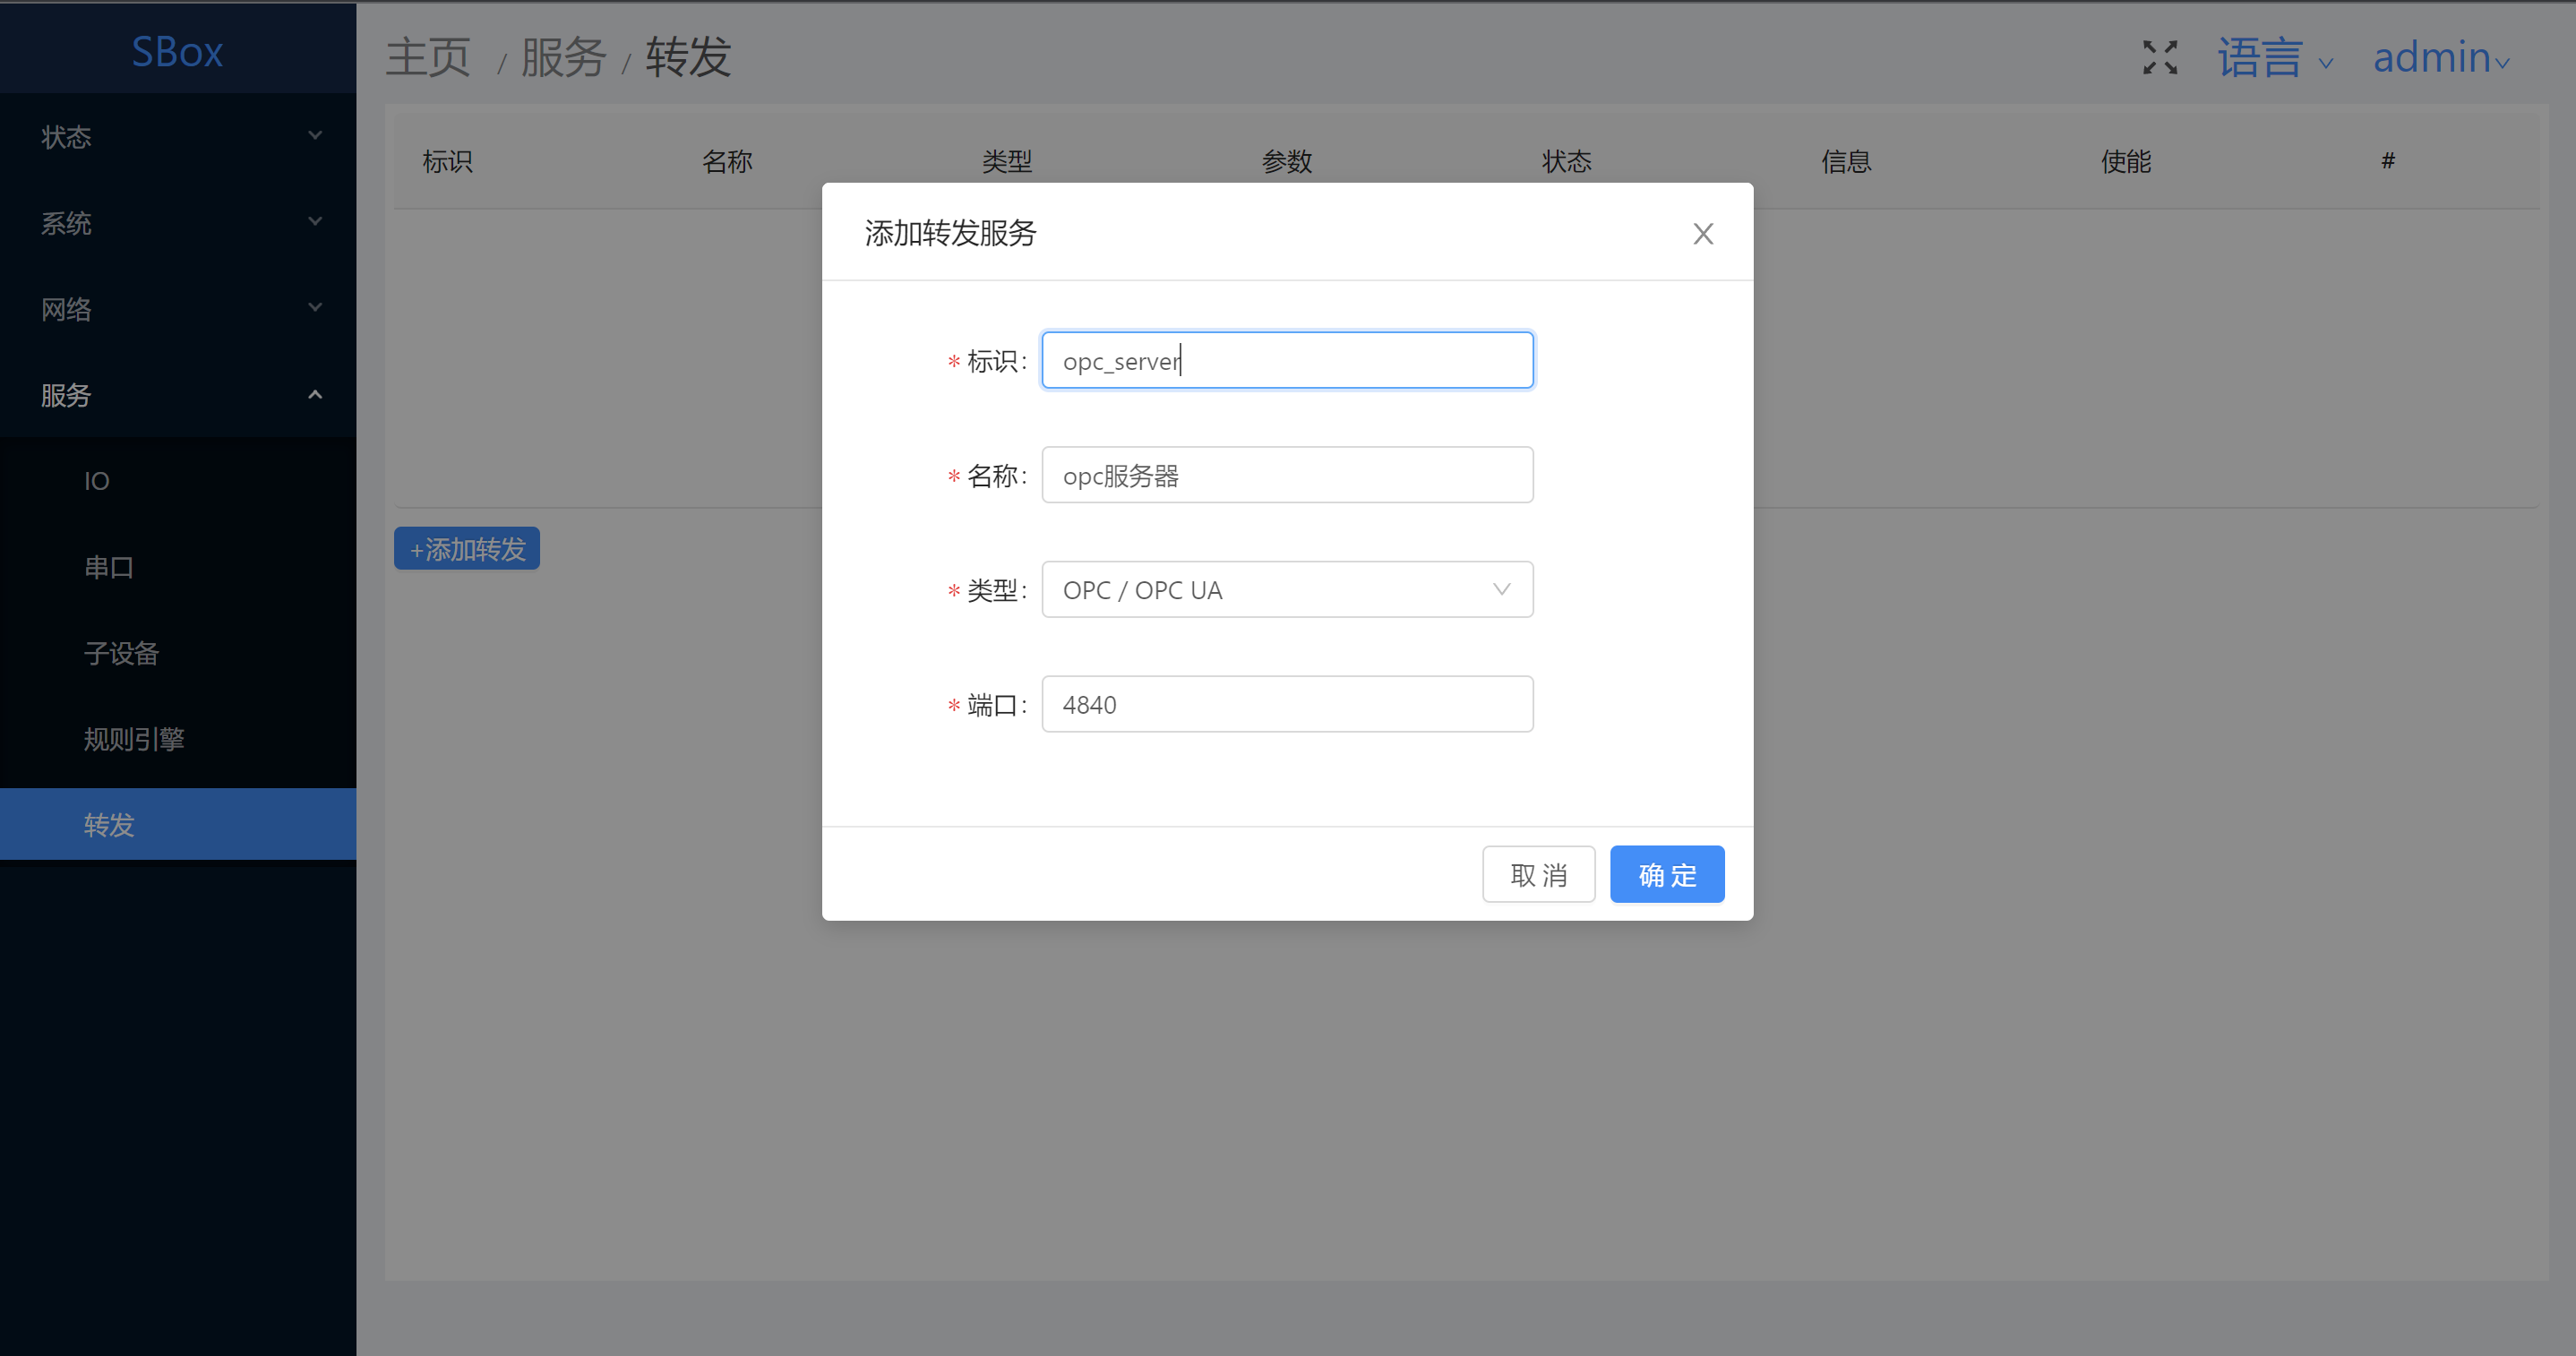Viewport: 2576px width, 1356px height.
Task: Select the IO submenu item
Action: 97,481
